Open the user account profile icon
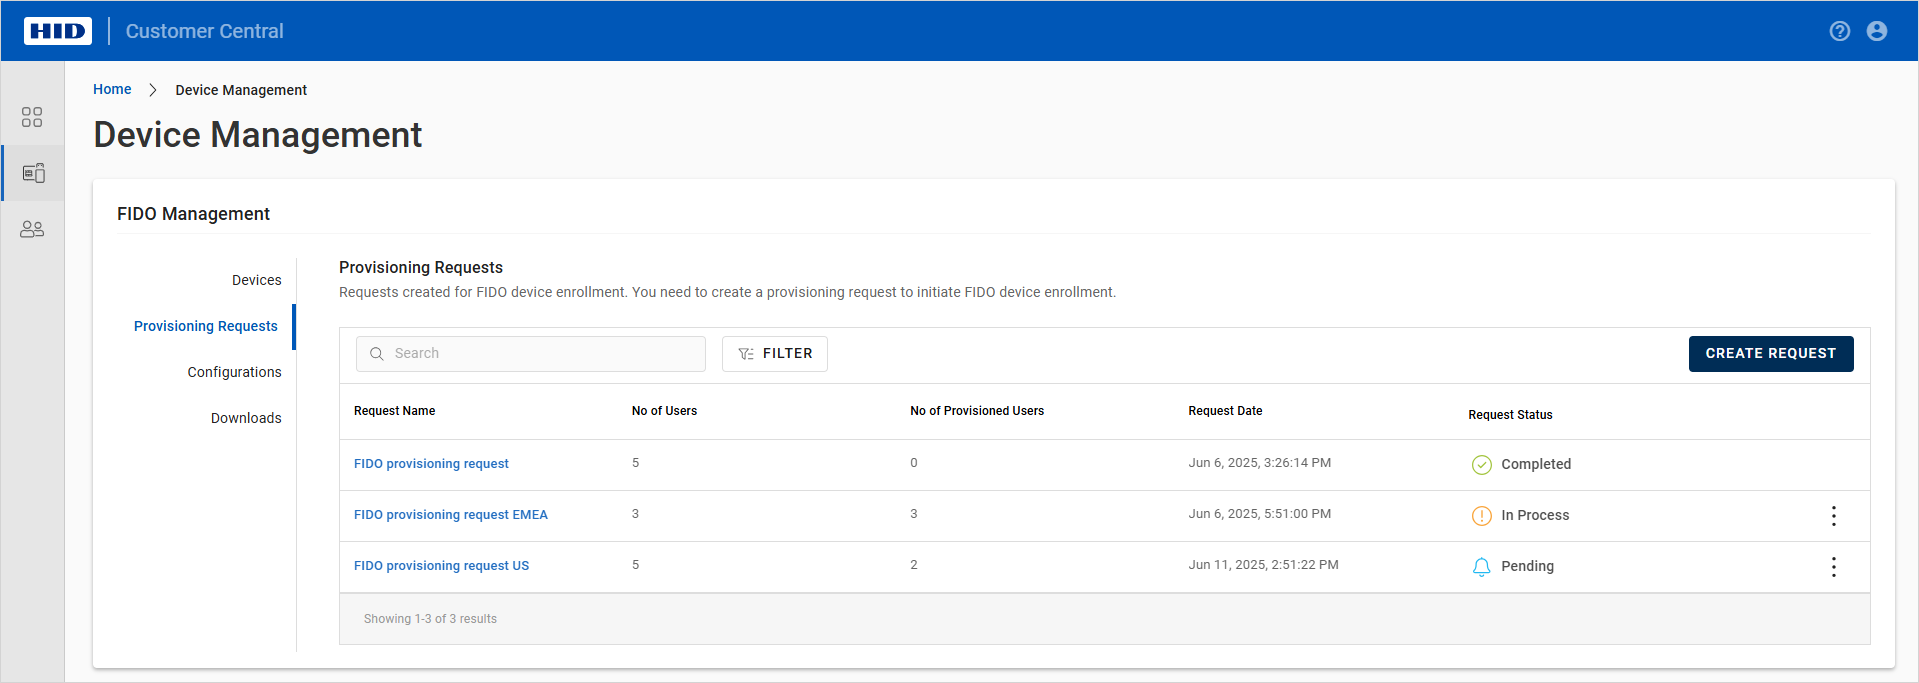1919x683 pixels. tap(1876, 31)
